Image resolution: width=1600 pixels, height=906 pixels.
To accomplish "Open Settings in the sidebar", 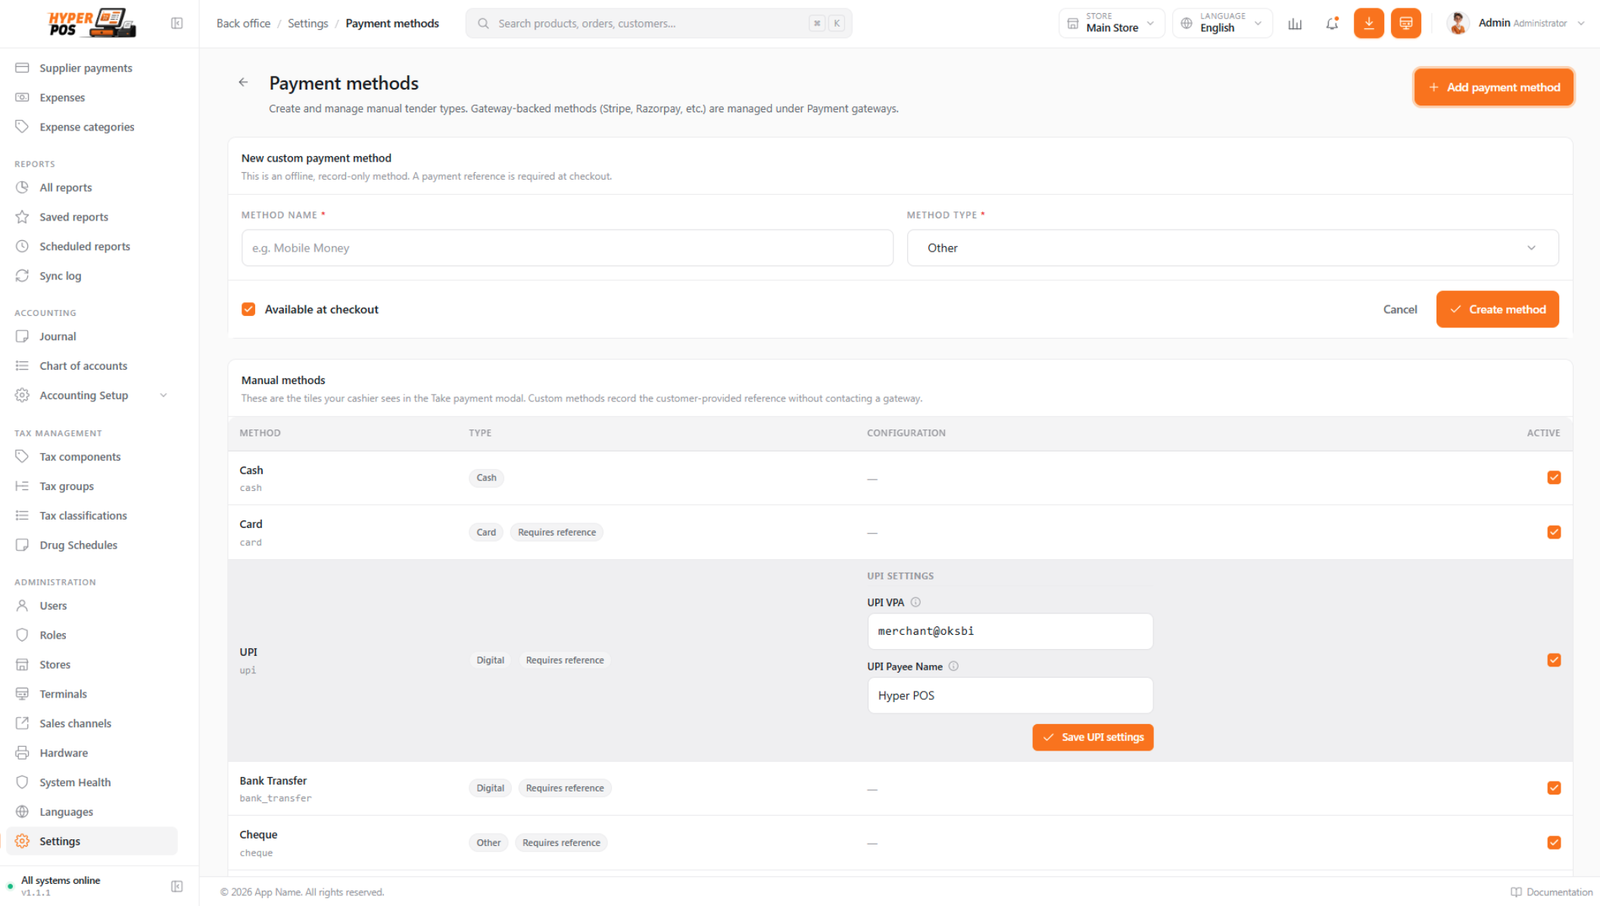I will (91, 842).
